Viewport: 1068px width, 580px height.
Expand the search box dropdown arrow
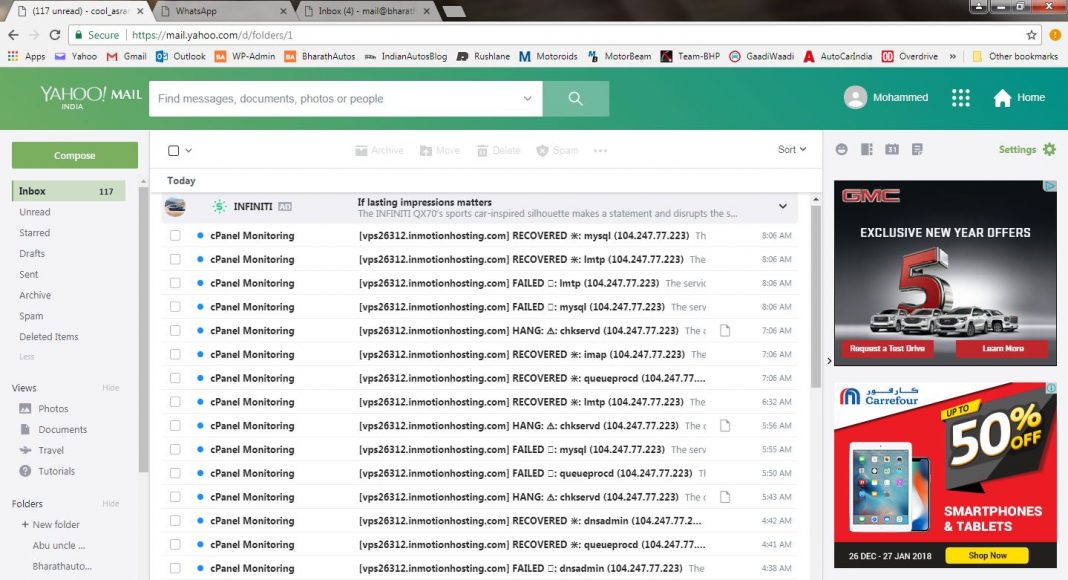[527, 99]
